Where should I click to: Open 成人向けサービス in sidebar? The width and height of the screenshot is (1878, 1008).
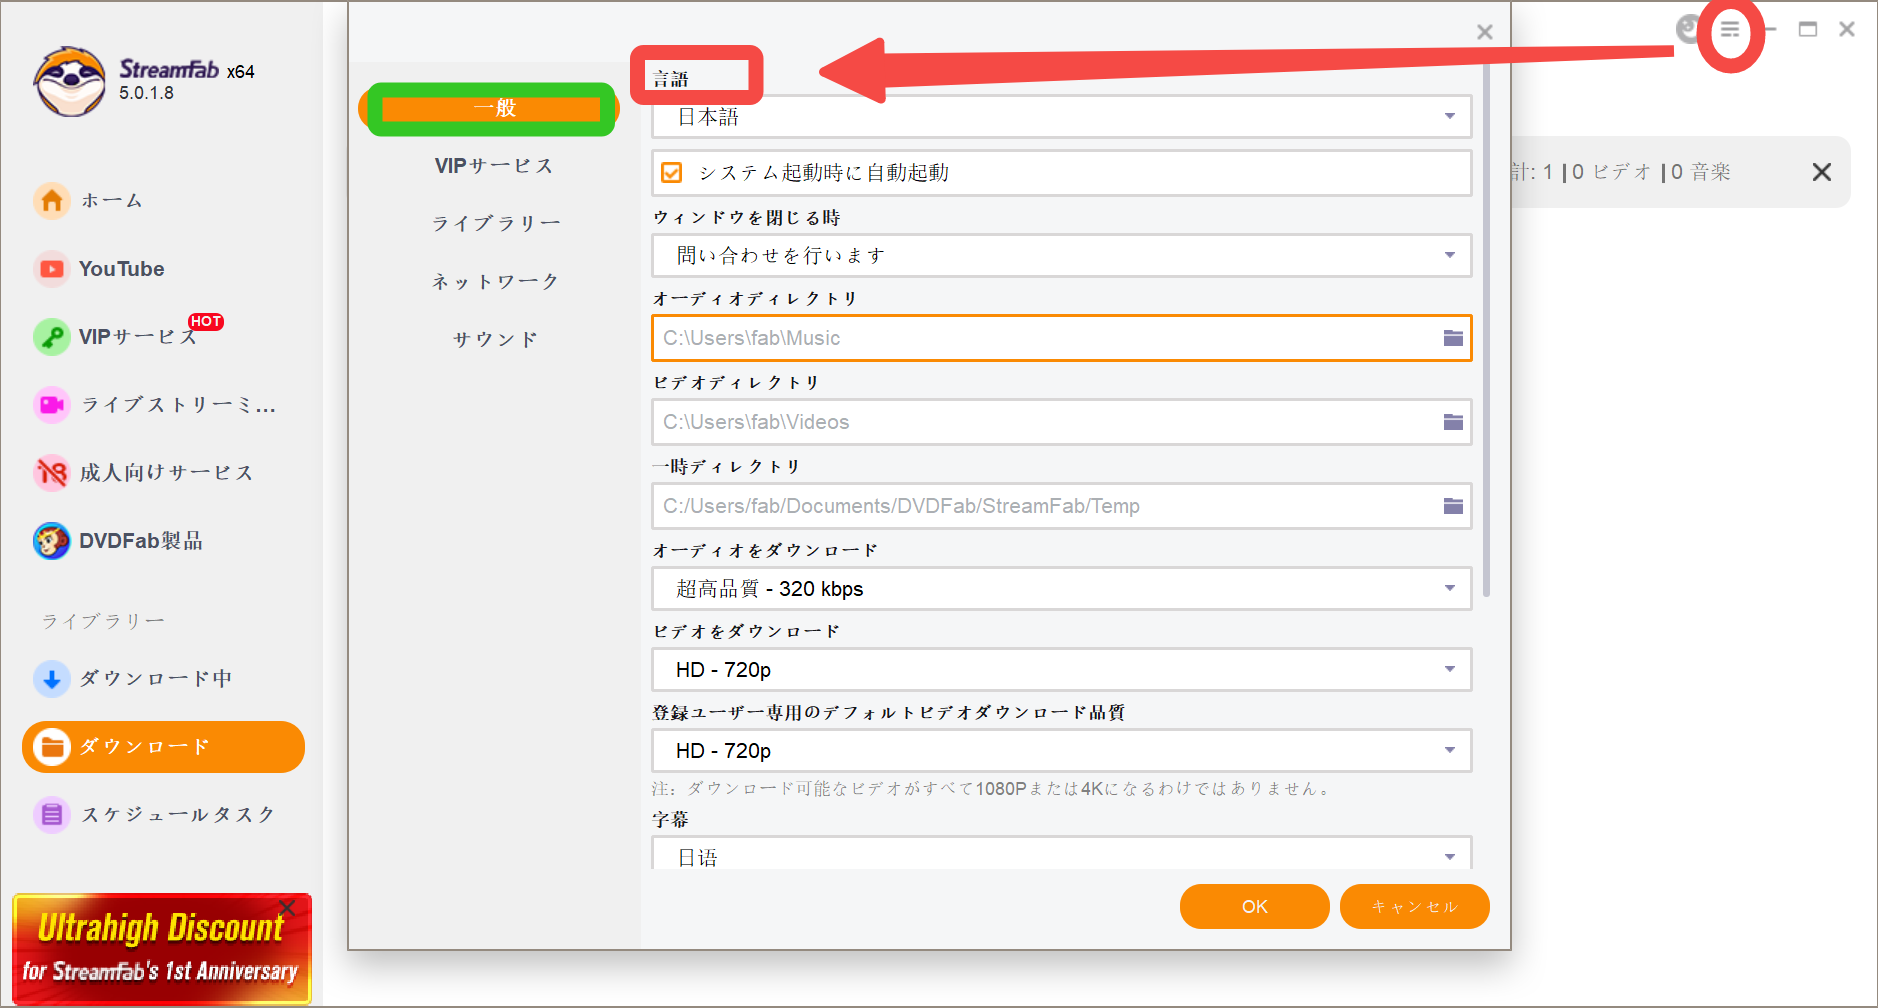pyautogui.click(x=166, y=473)
